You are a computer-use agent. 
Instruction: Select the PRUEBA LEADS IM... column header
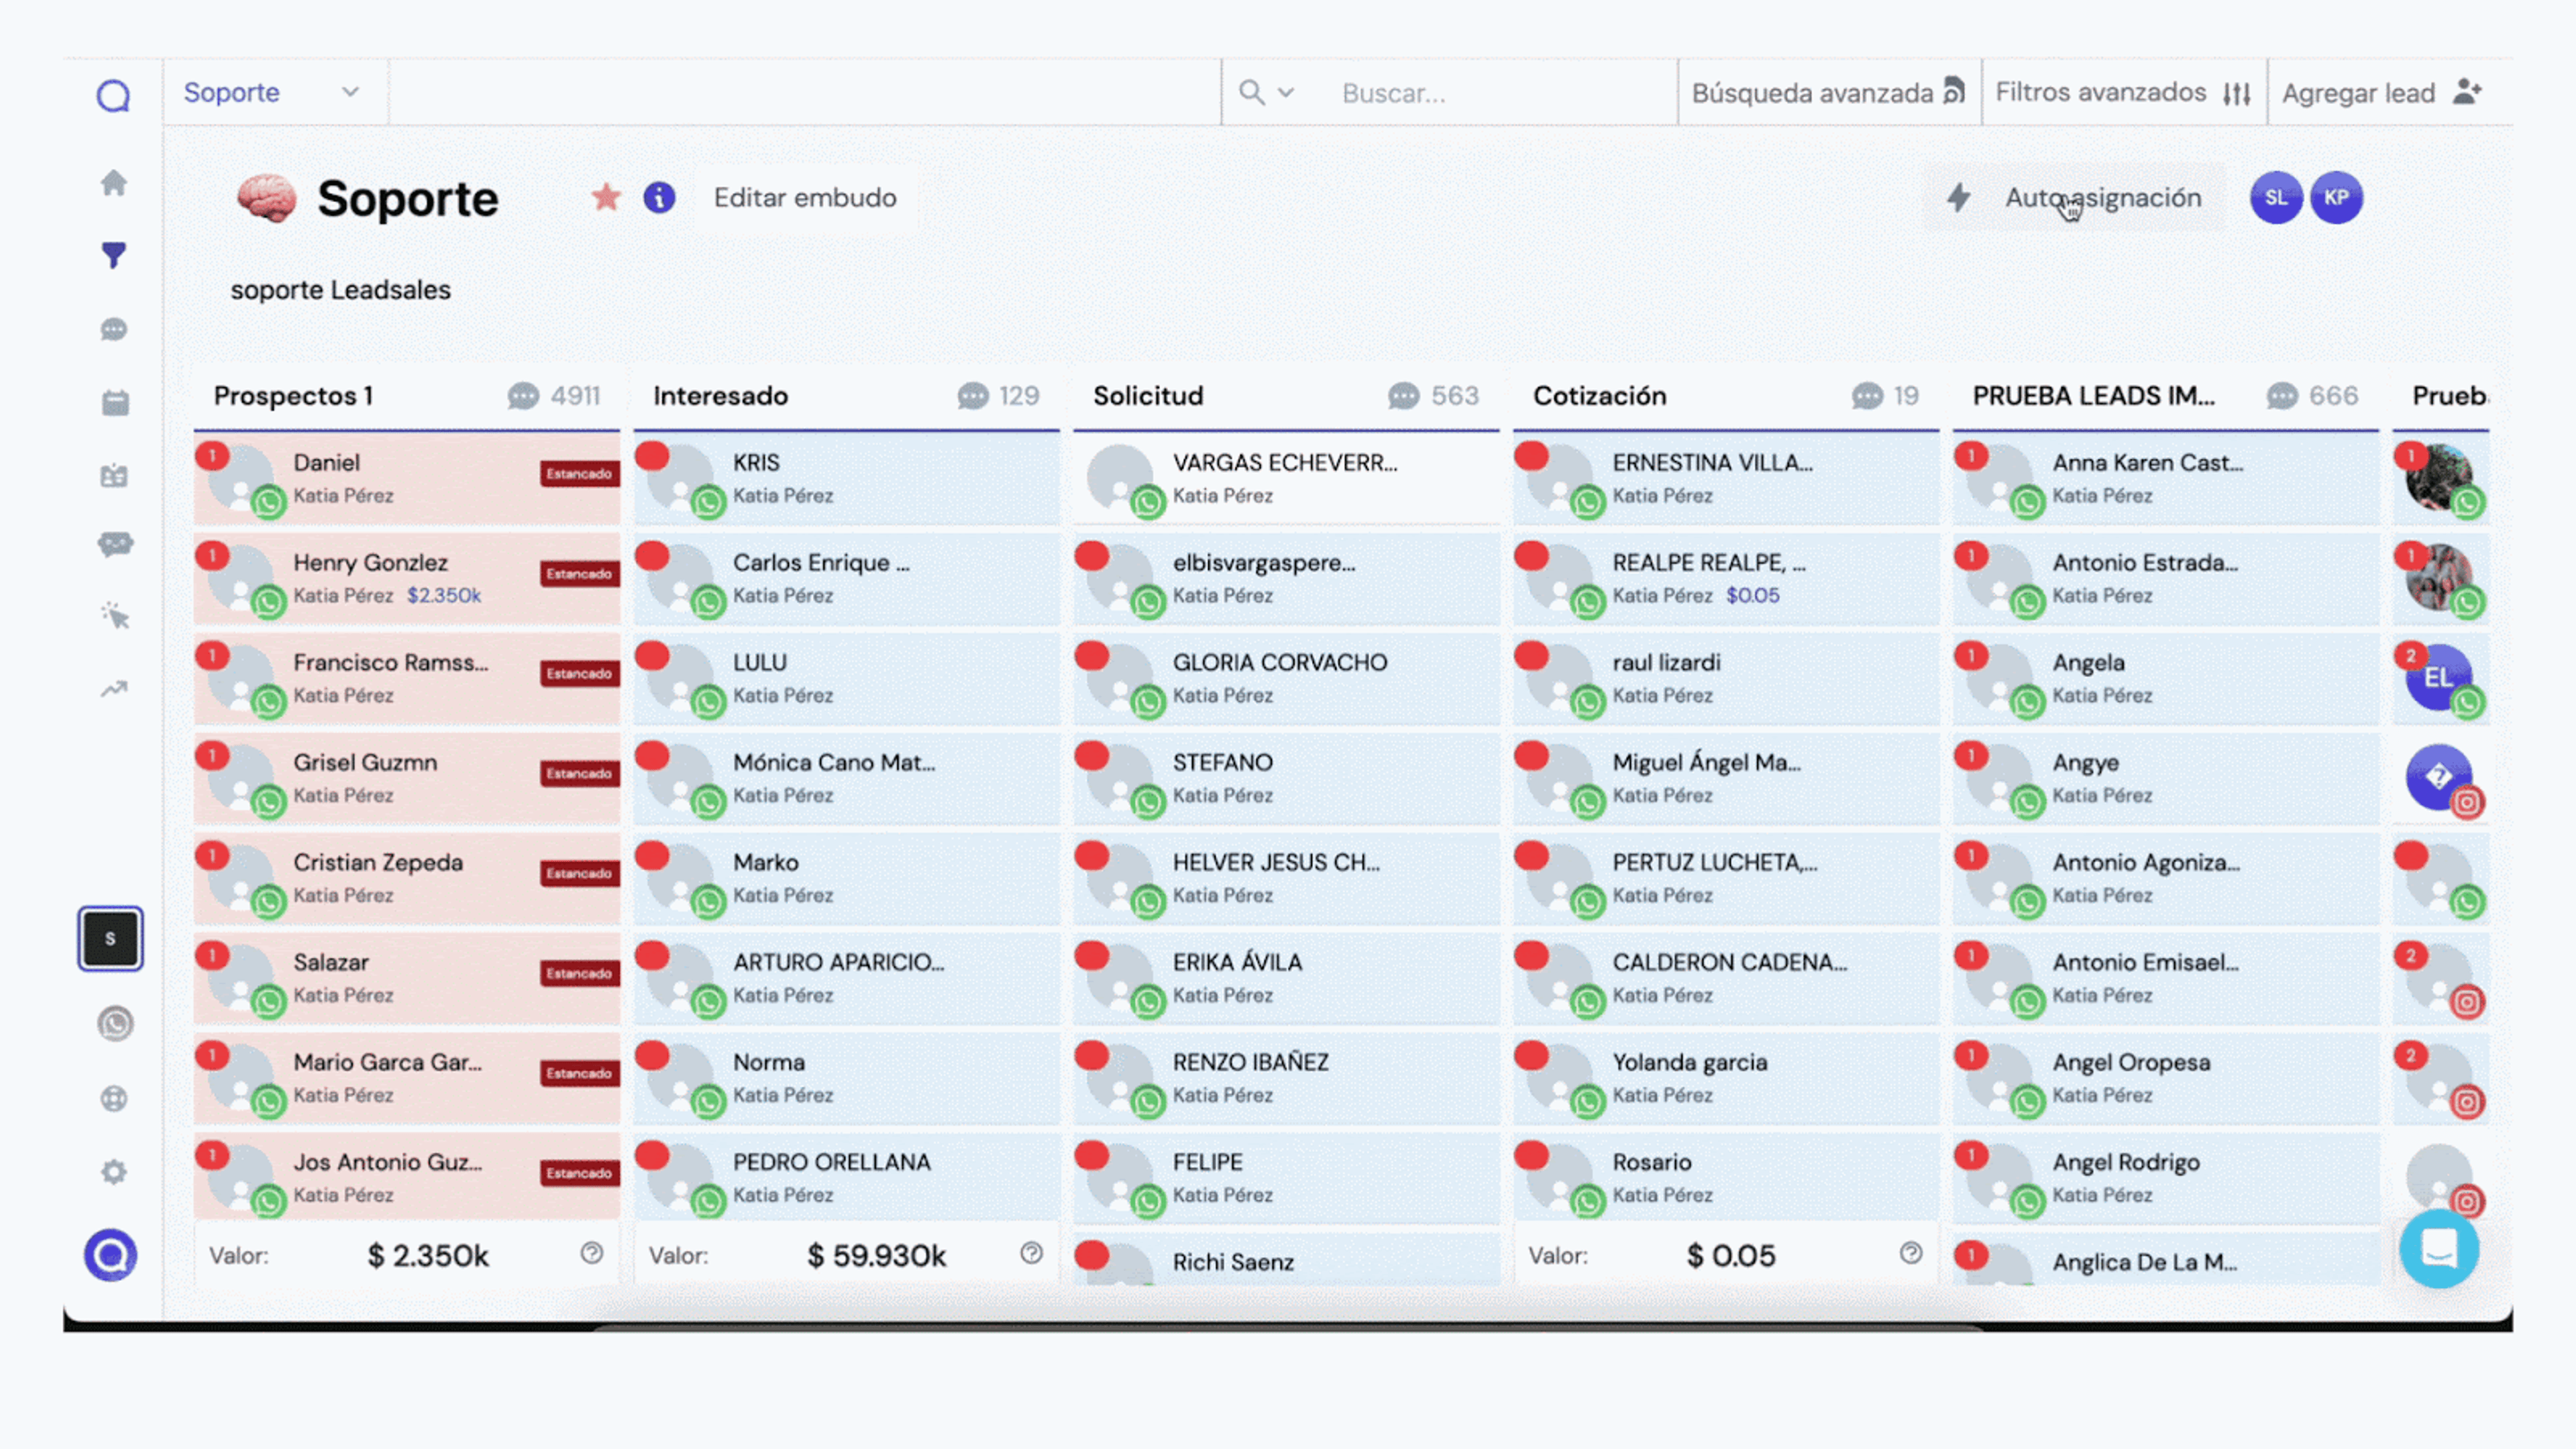click(2166, 396)
